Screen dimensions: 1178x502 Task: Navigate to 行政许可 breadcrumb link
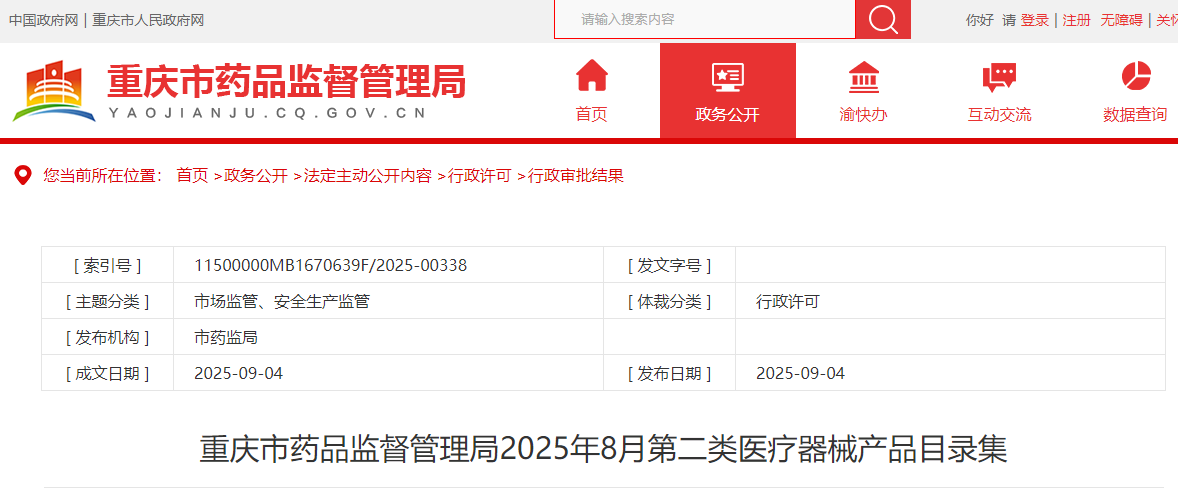click(479, 176)
